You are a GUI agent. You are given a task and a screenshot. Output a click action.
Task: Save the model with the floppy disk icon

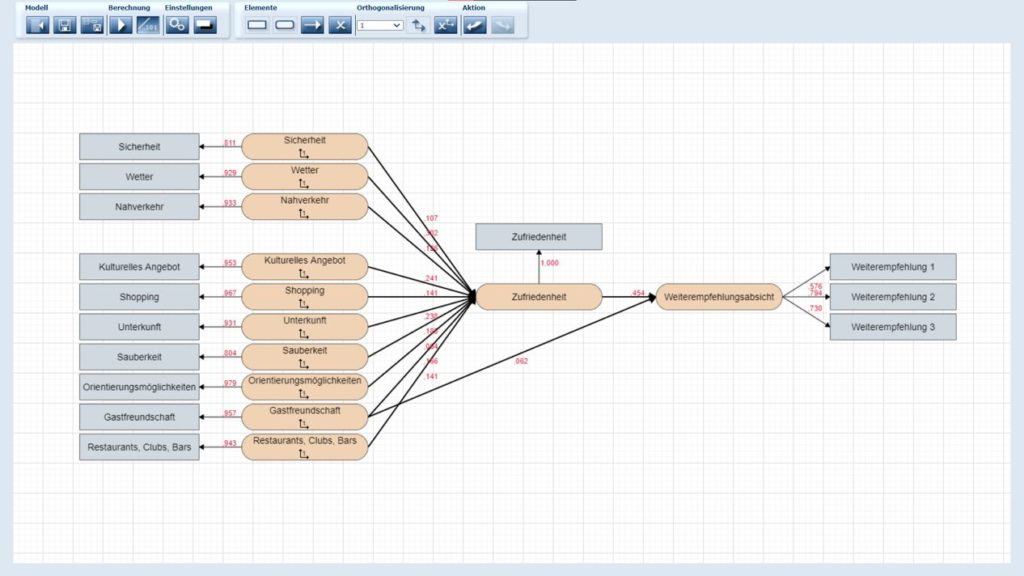[x=65, y=25]
